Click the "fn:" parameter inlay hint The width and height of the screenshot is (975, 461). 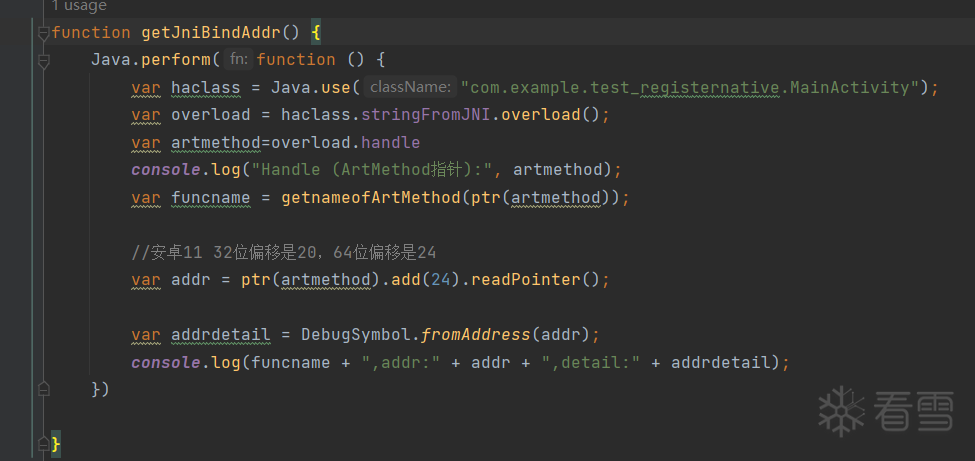click(239, 59)
